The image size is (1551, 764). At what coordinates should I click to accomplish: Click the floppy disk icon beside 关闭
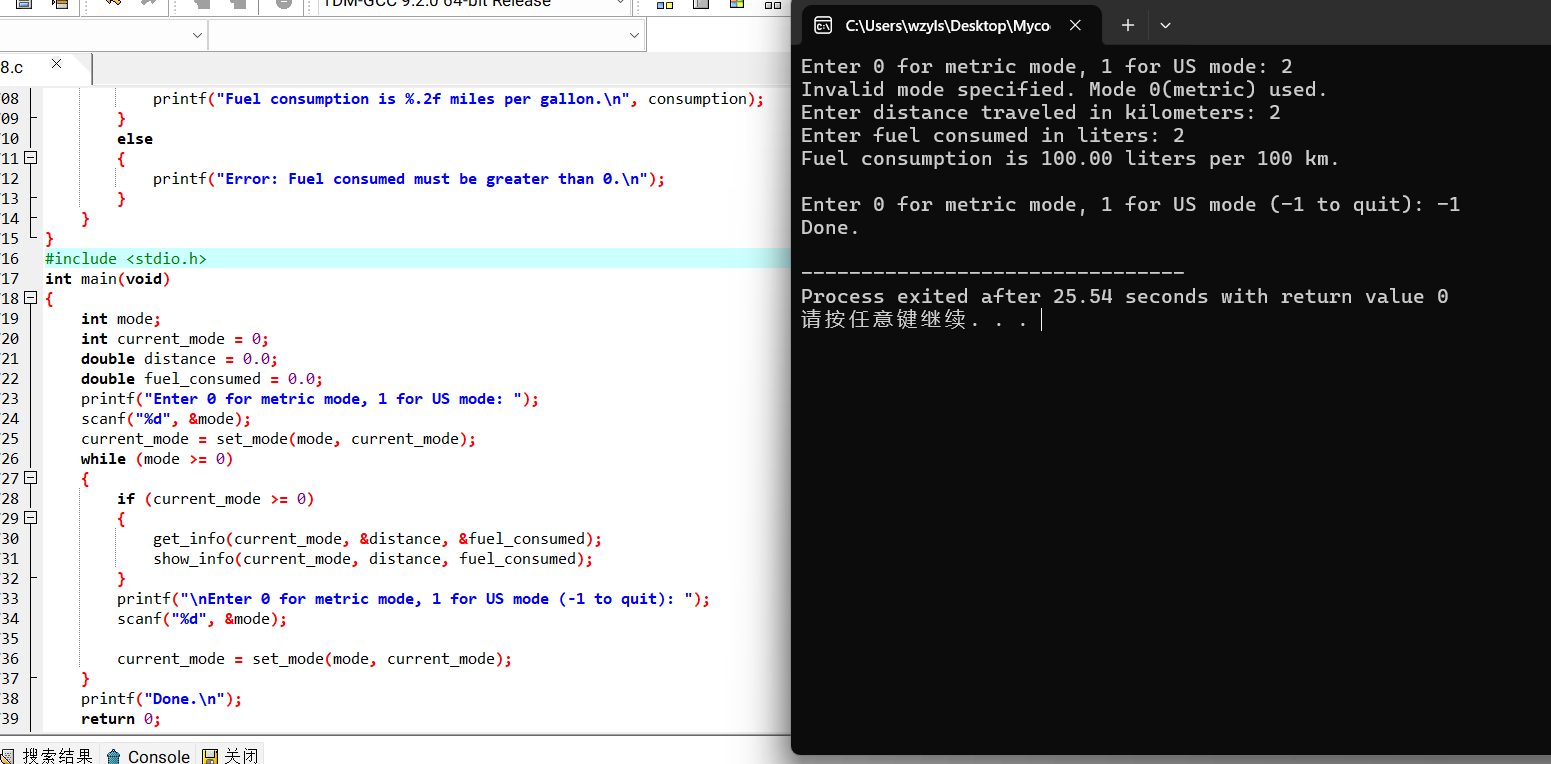[x=210, y=757]
